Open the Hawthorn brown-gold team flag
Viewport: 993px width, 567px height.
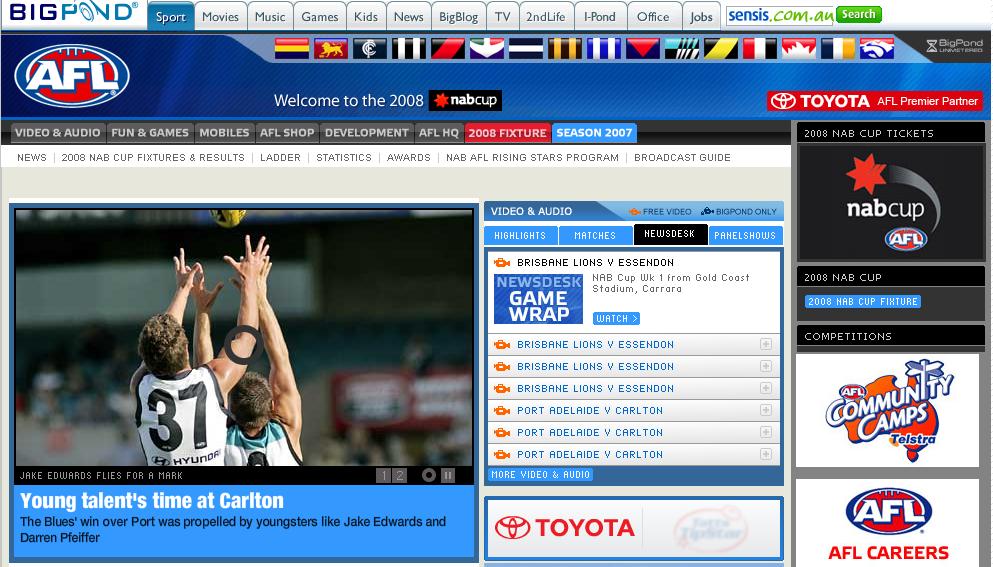(565, 49)
